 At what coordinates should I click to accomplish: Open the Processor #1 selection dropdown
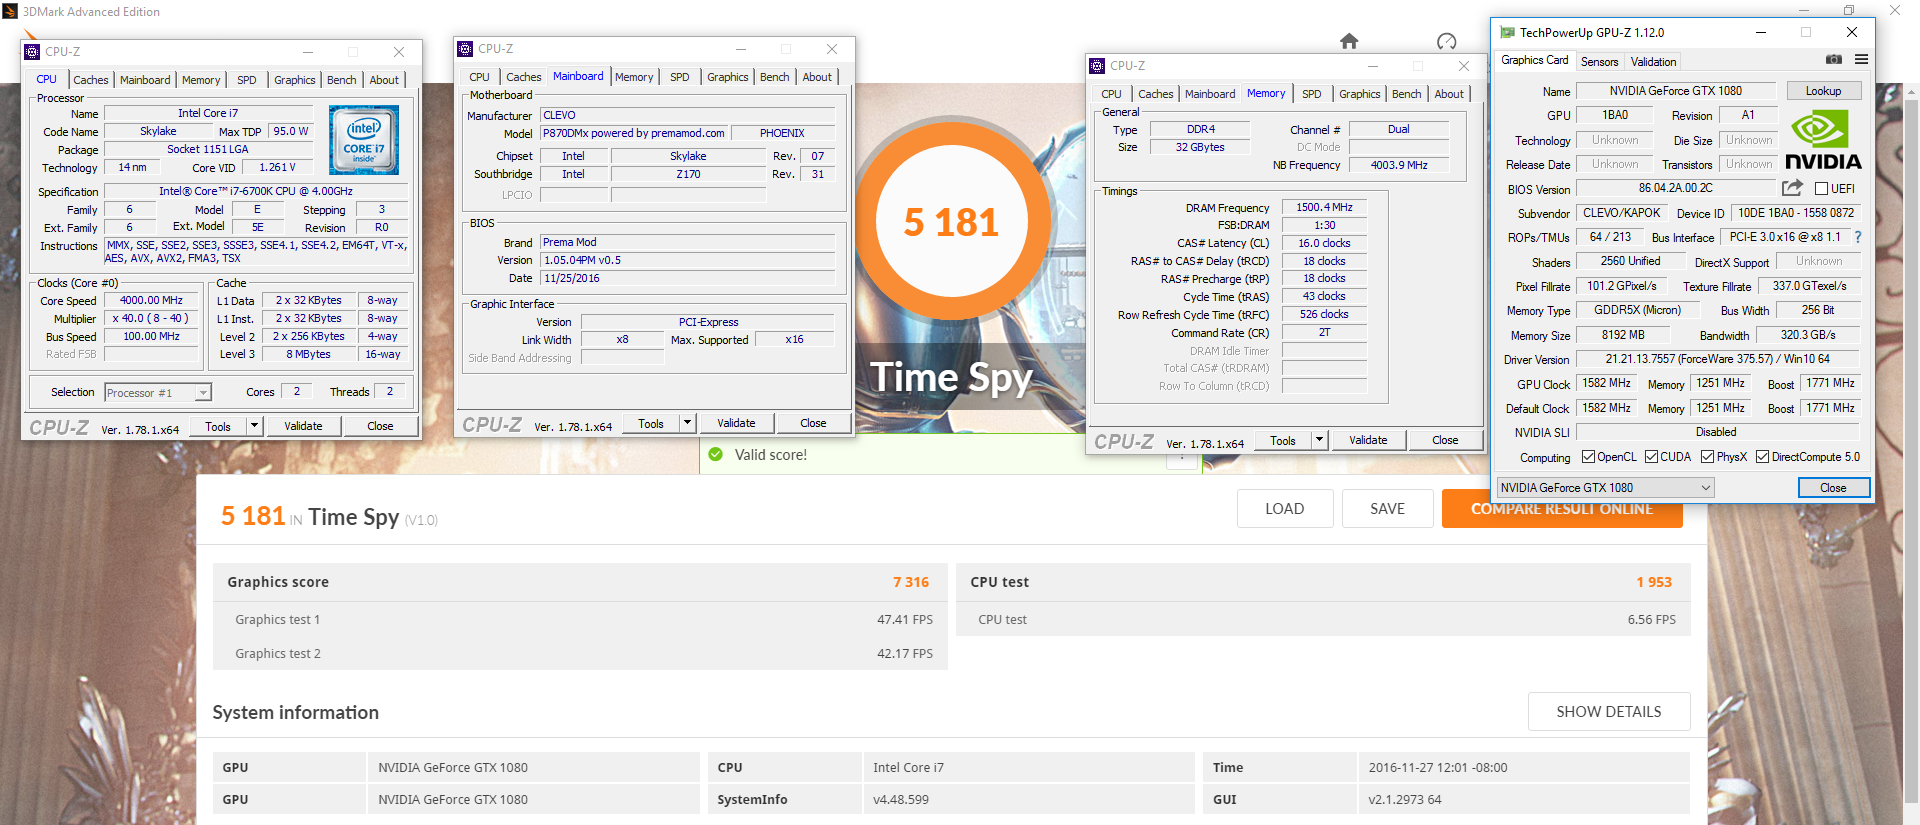coord(158,393)
